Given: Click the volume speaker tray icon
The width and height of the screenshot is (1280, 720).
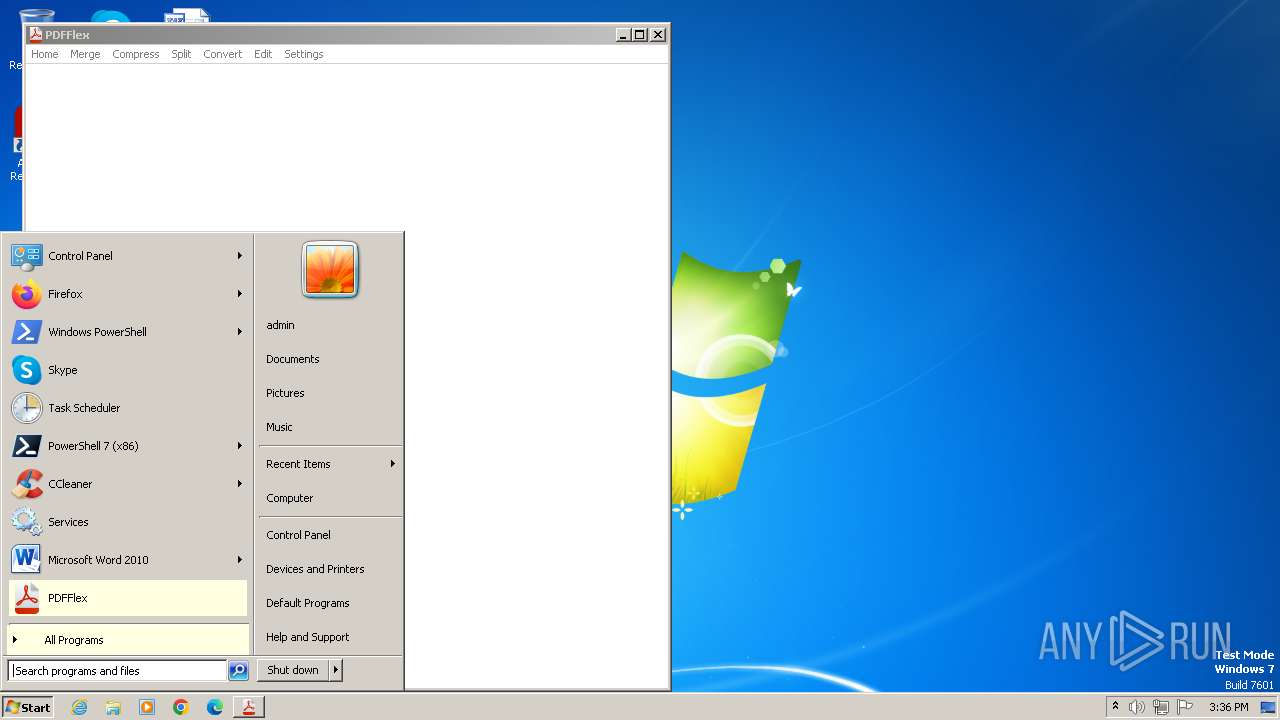Looking at the screenshot, I should (1137, 707).
